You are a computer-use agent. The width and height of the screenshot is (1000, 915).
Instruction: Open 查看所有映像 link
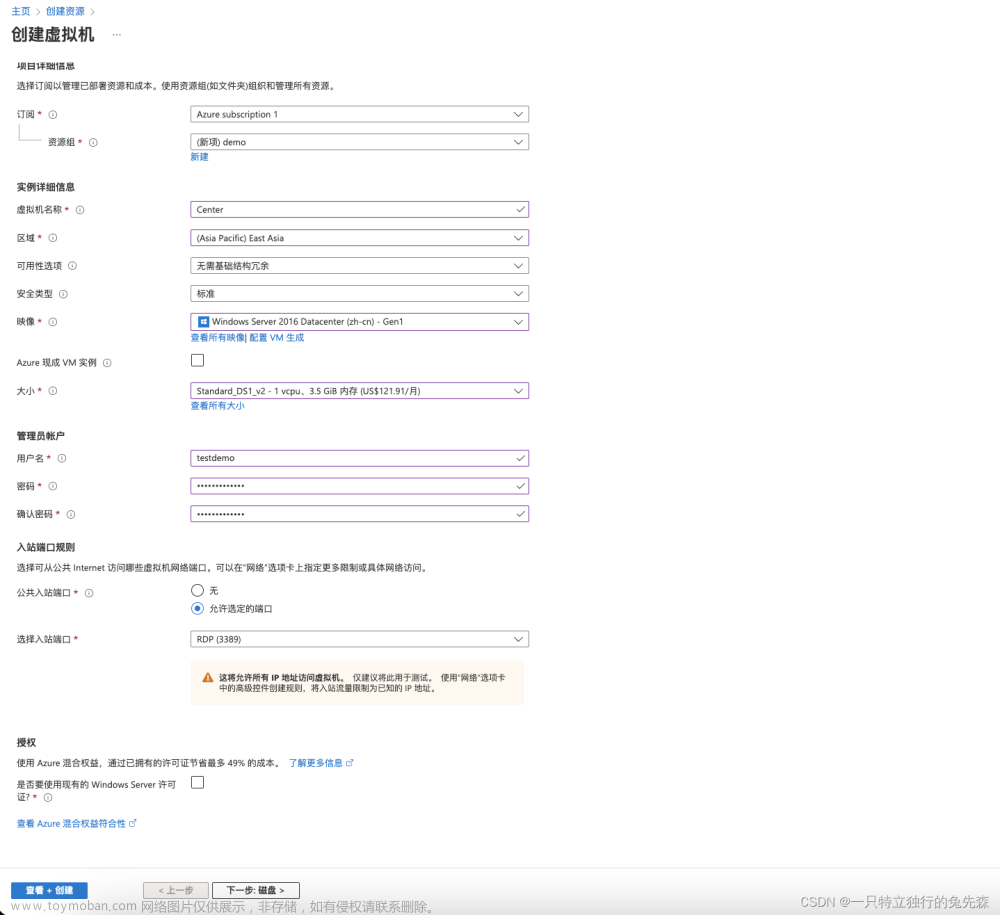point(217,338)
